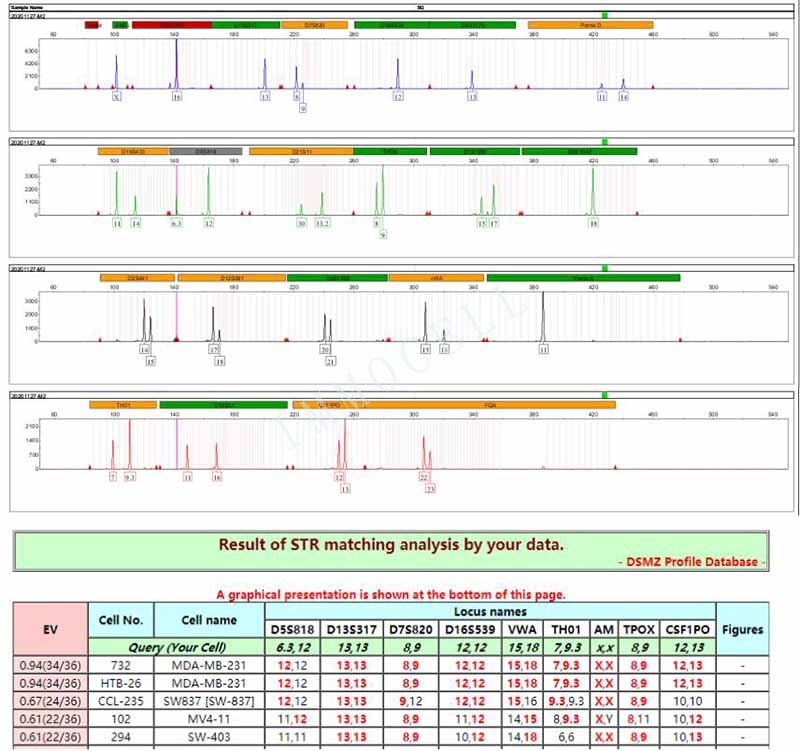Click the green quality indicator above the first electropherogram

coord(604,16)
